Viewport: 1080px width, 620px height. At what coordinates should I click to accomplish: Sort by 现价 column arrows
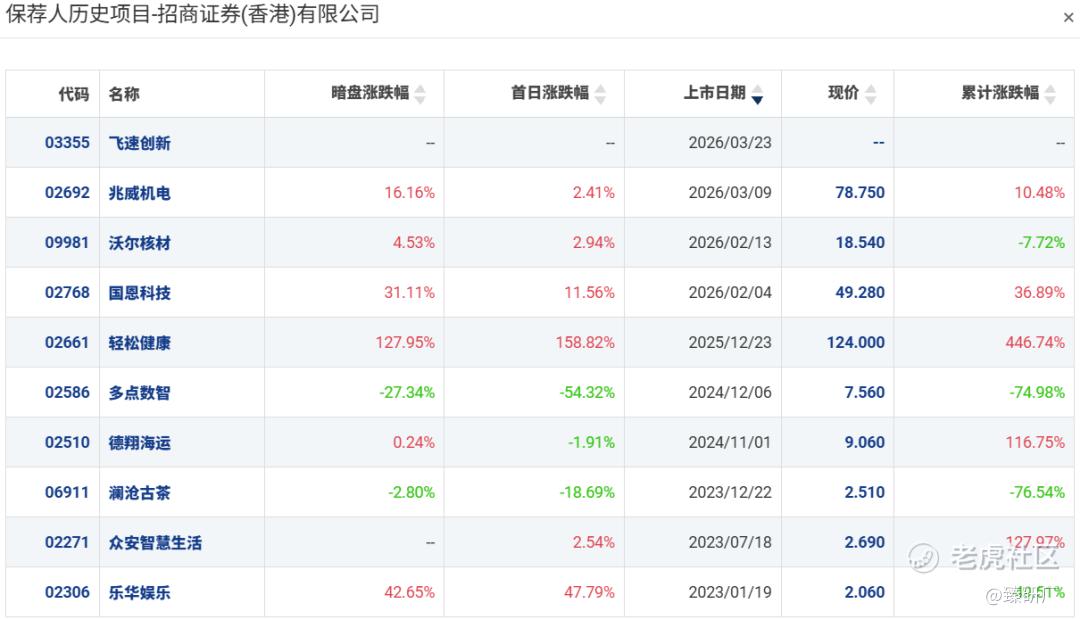pyautogui.click(x=870, y=94)
